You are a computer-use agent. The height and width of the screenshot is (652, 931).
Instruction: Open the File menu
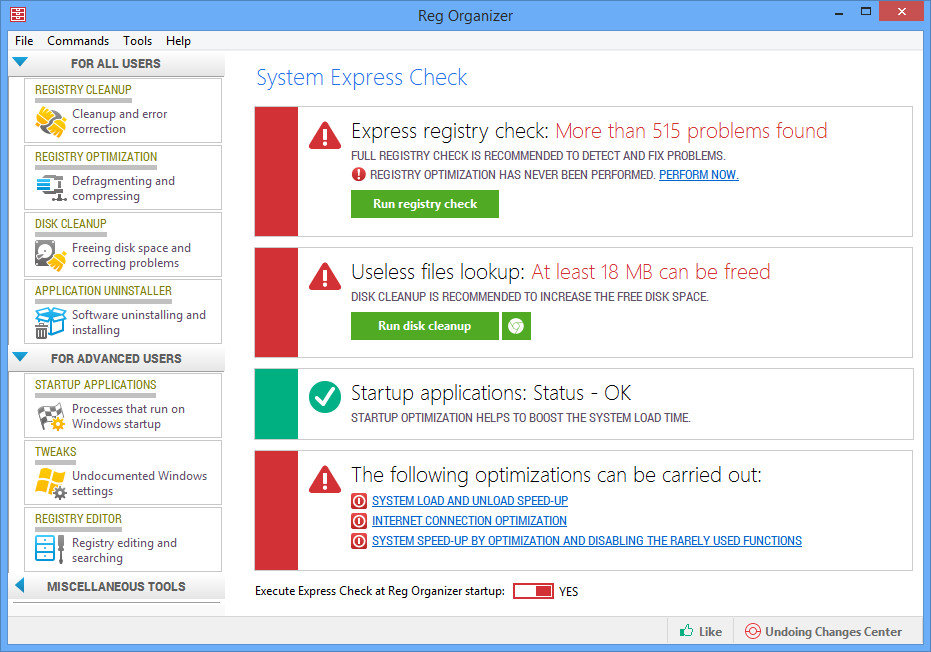click(24, 41)
